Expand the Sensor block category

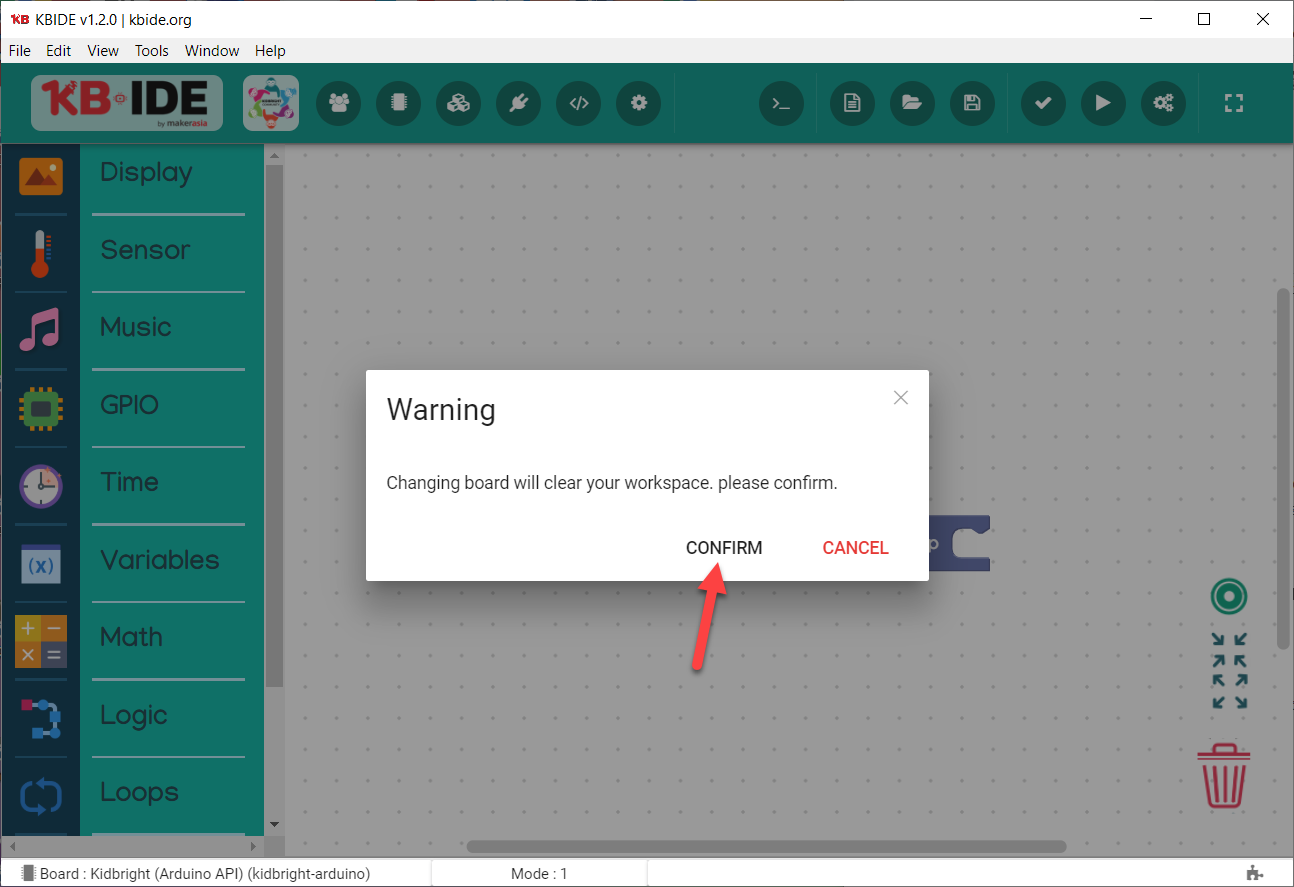(145, 250)
